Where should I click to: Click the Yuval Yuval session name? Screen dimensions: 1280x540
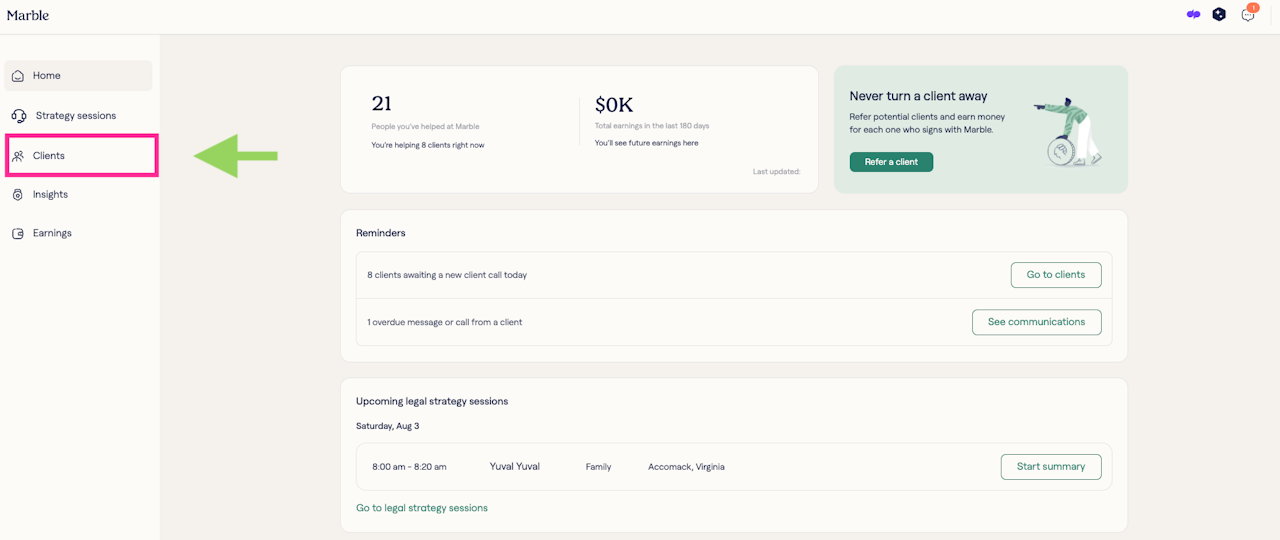[514, 467]
